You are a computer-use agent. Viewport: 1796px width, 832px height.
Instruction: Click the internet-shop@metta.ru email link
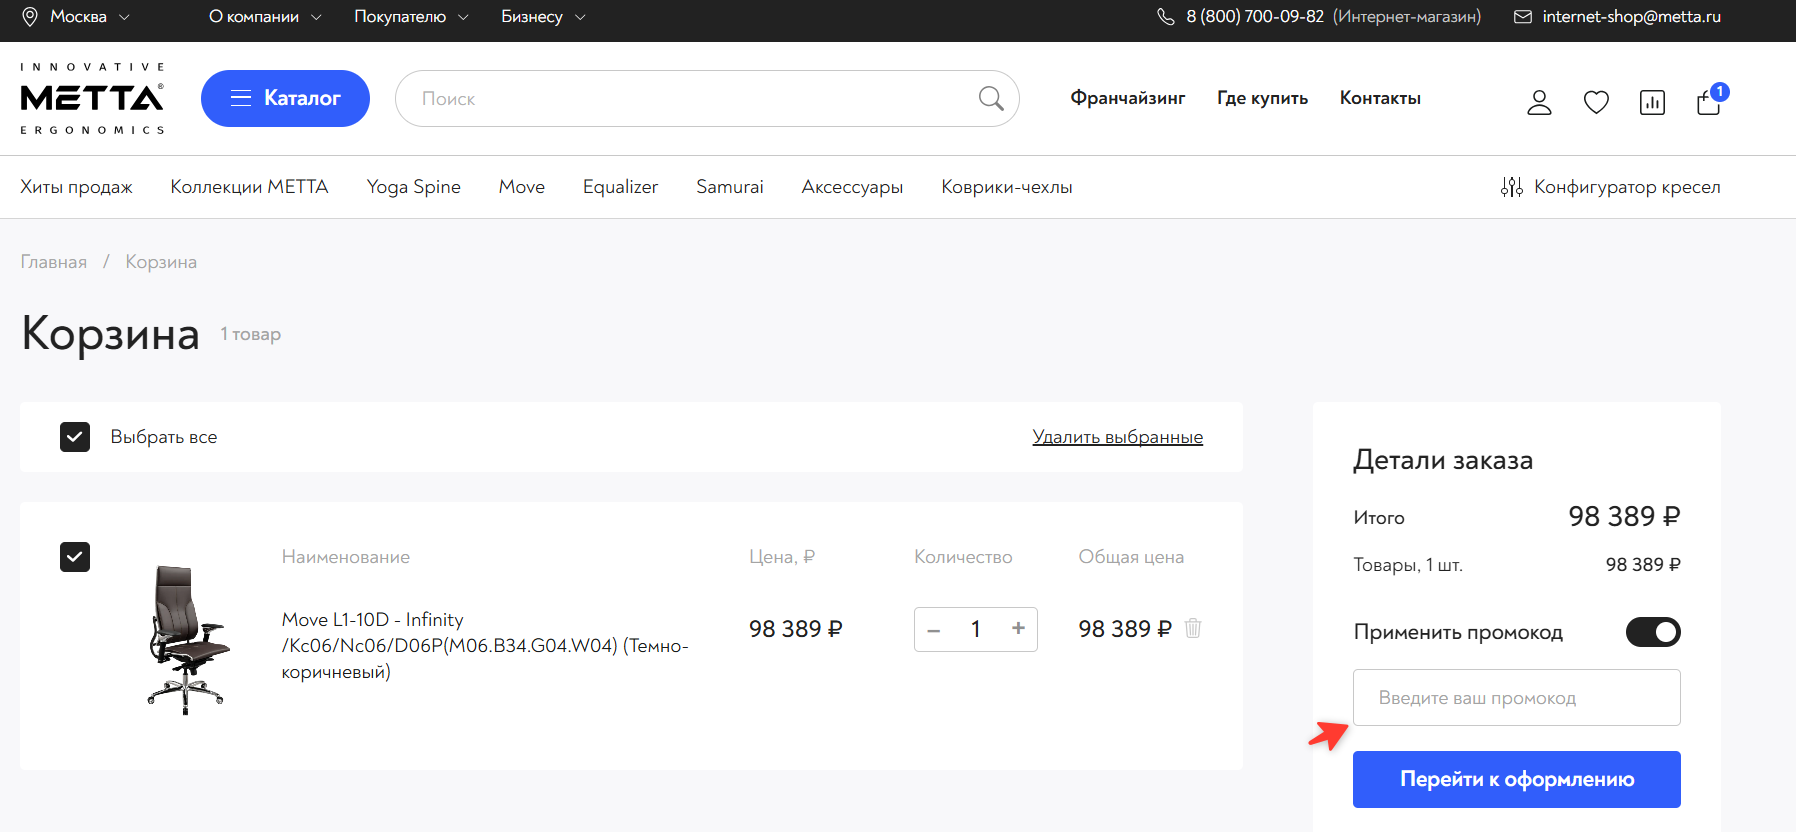[x=1632, y=17]
